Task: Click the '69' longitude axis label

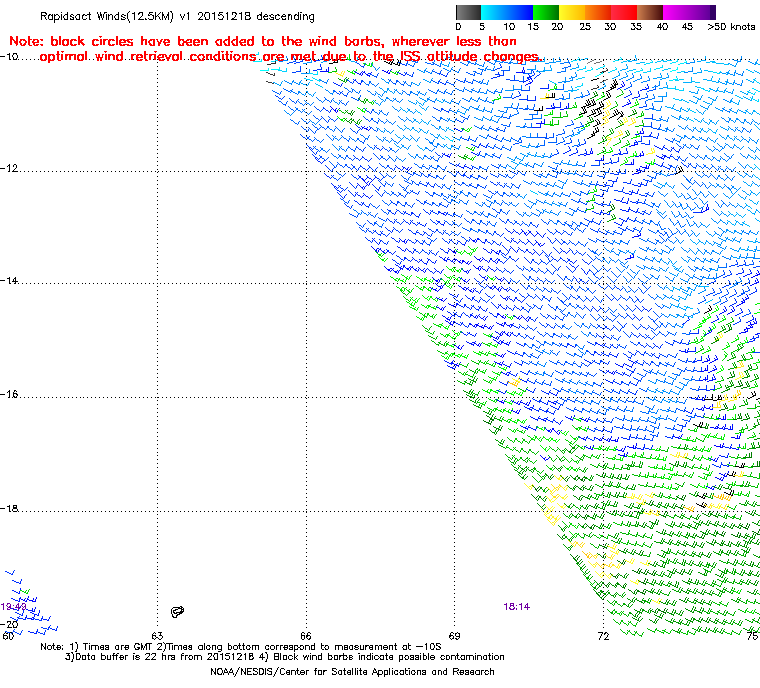Action: [x=455, y=636]
